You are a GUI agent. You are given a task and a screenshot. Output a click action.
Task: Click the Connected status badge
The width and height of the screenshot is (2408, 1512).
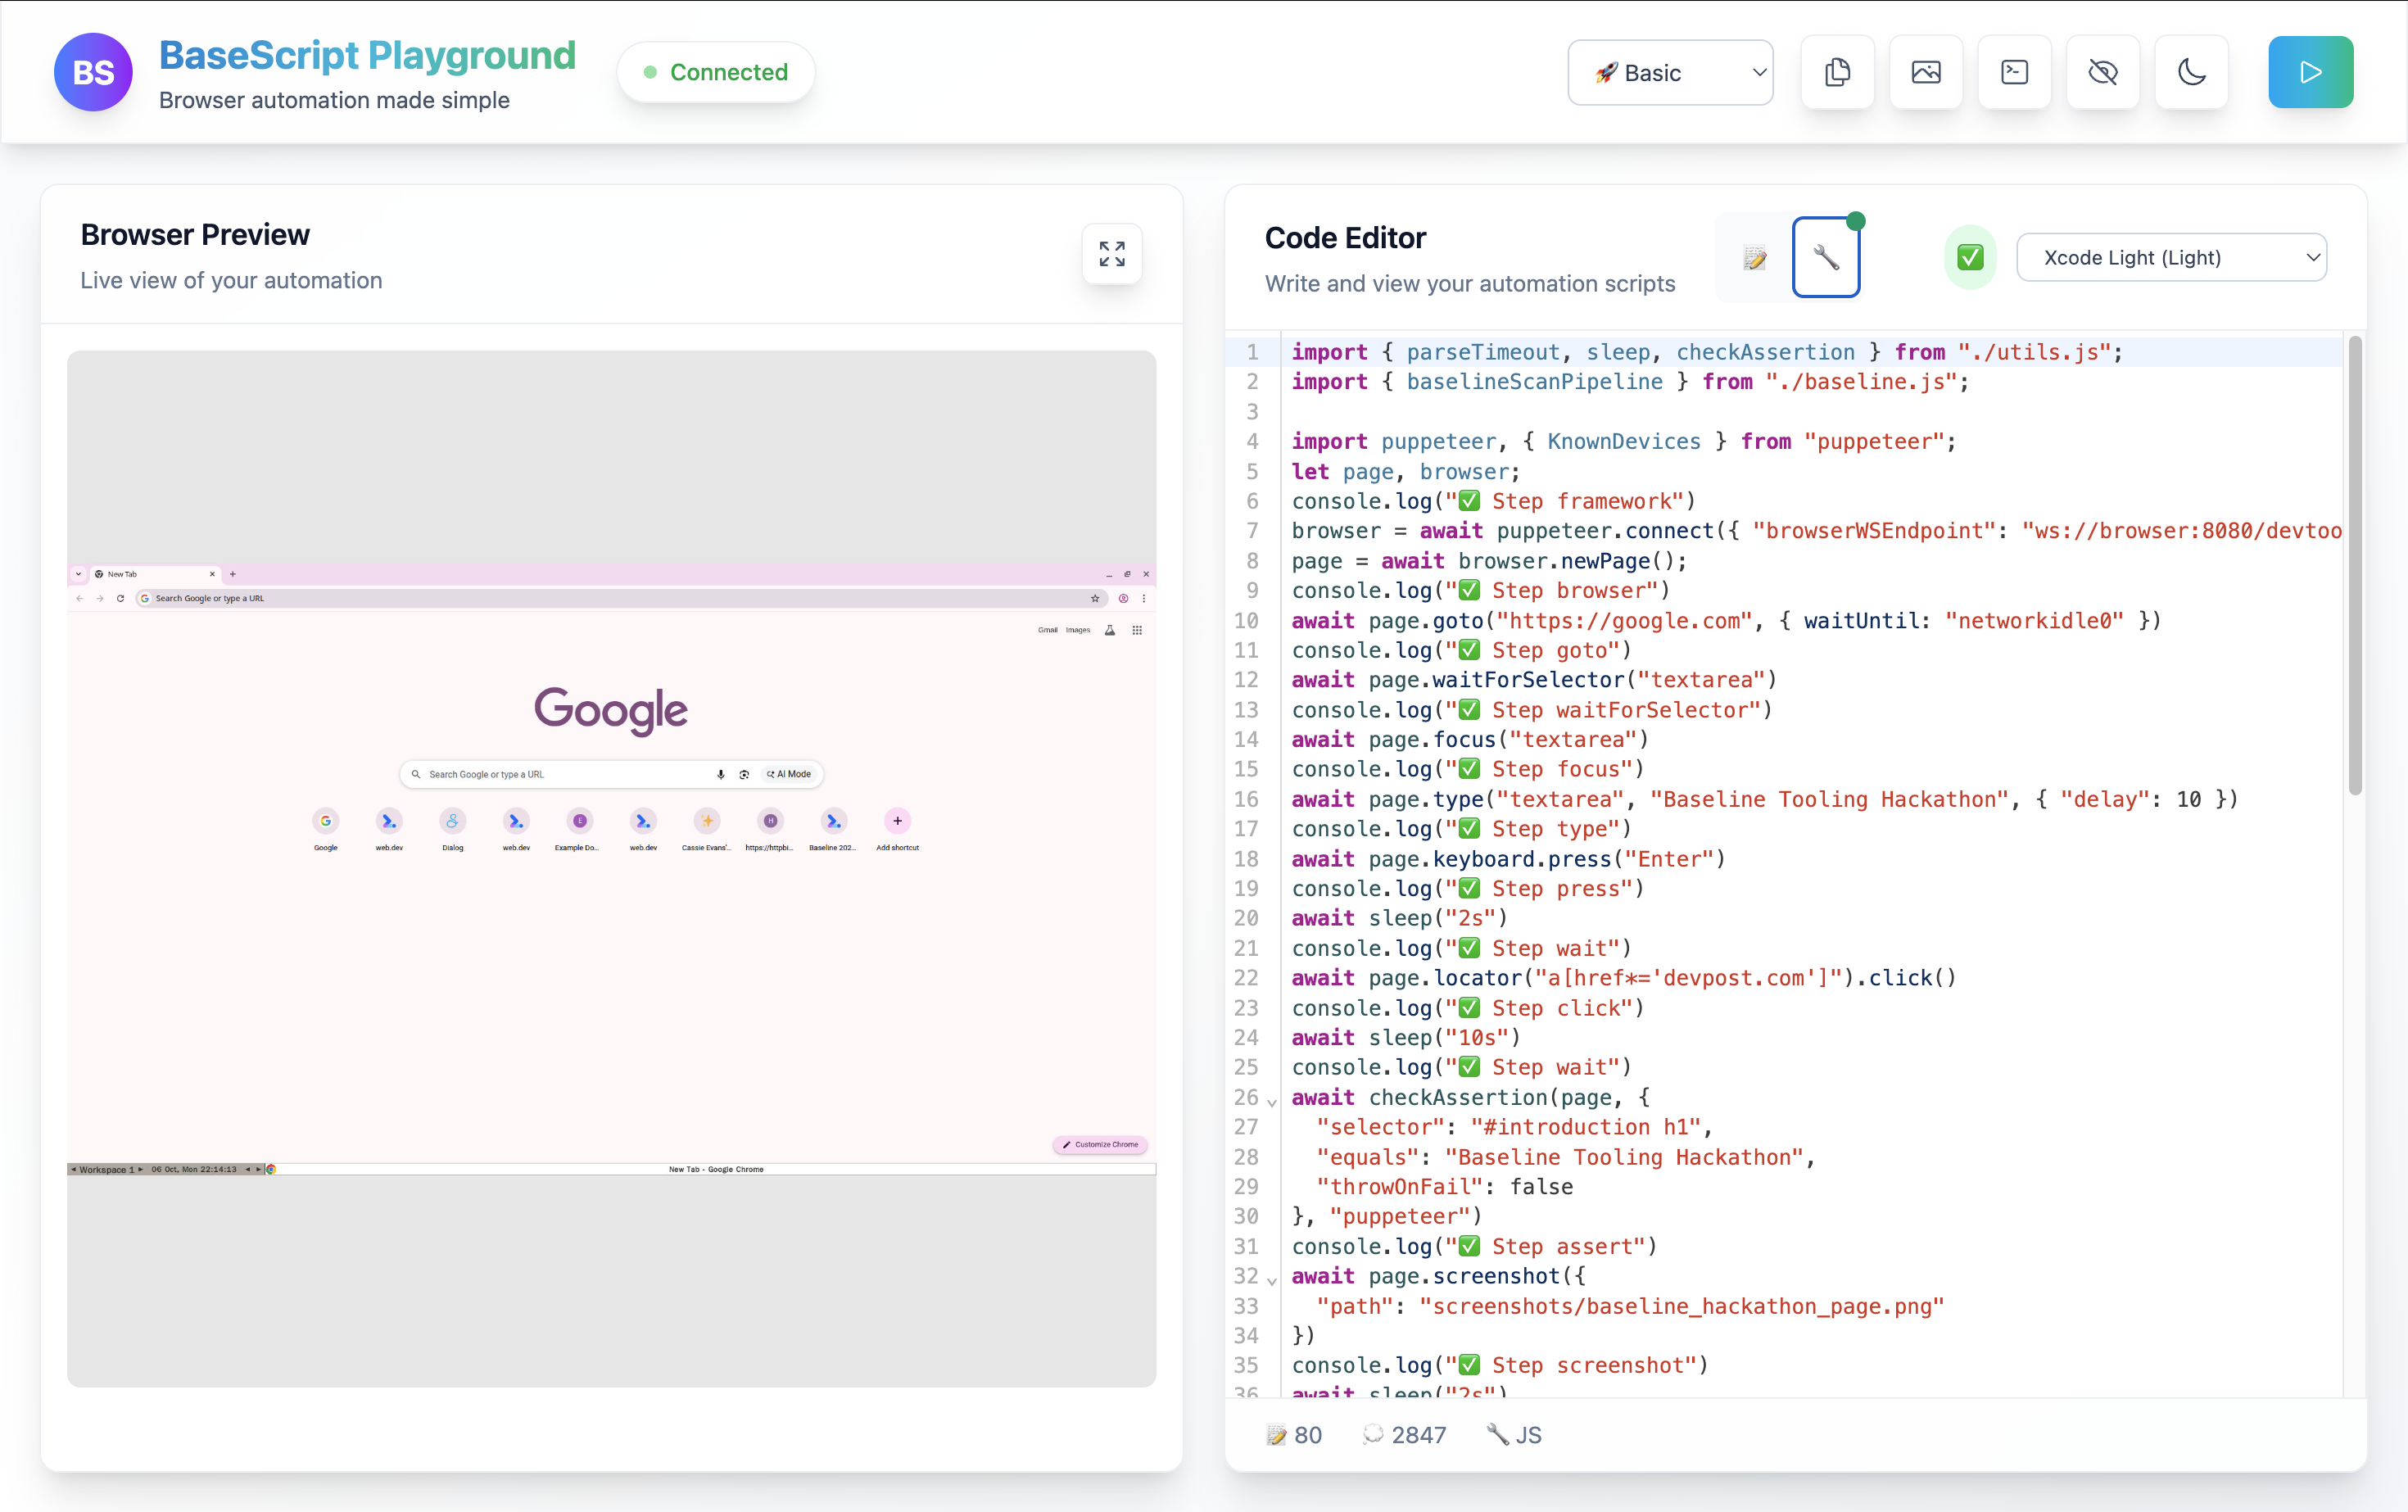pos(716,72)
